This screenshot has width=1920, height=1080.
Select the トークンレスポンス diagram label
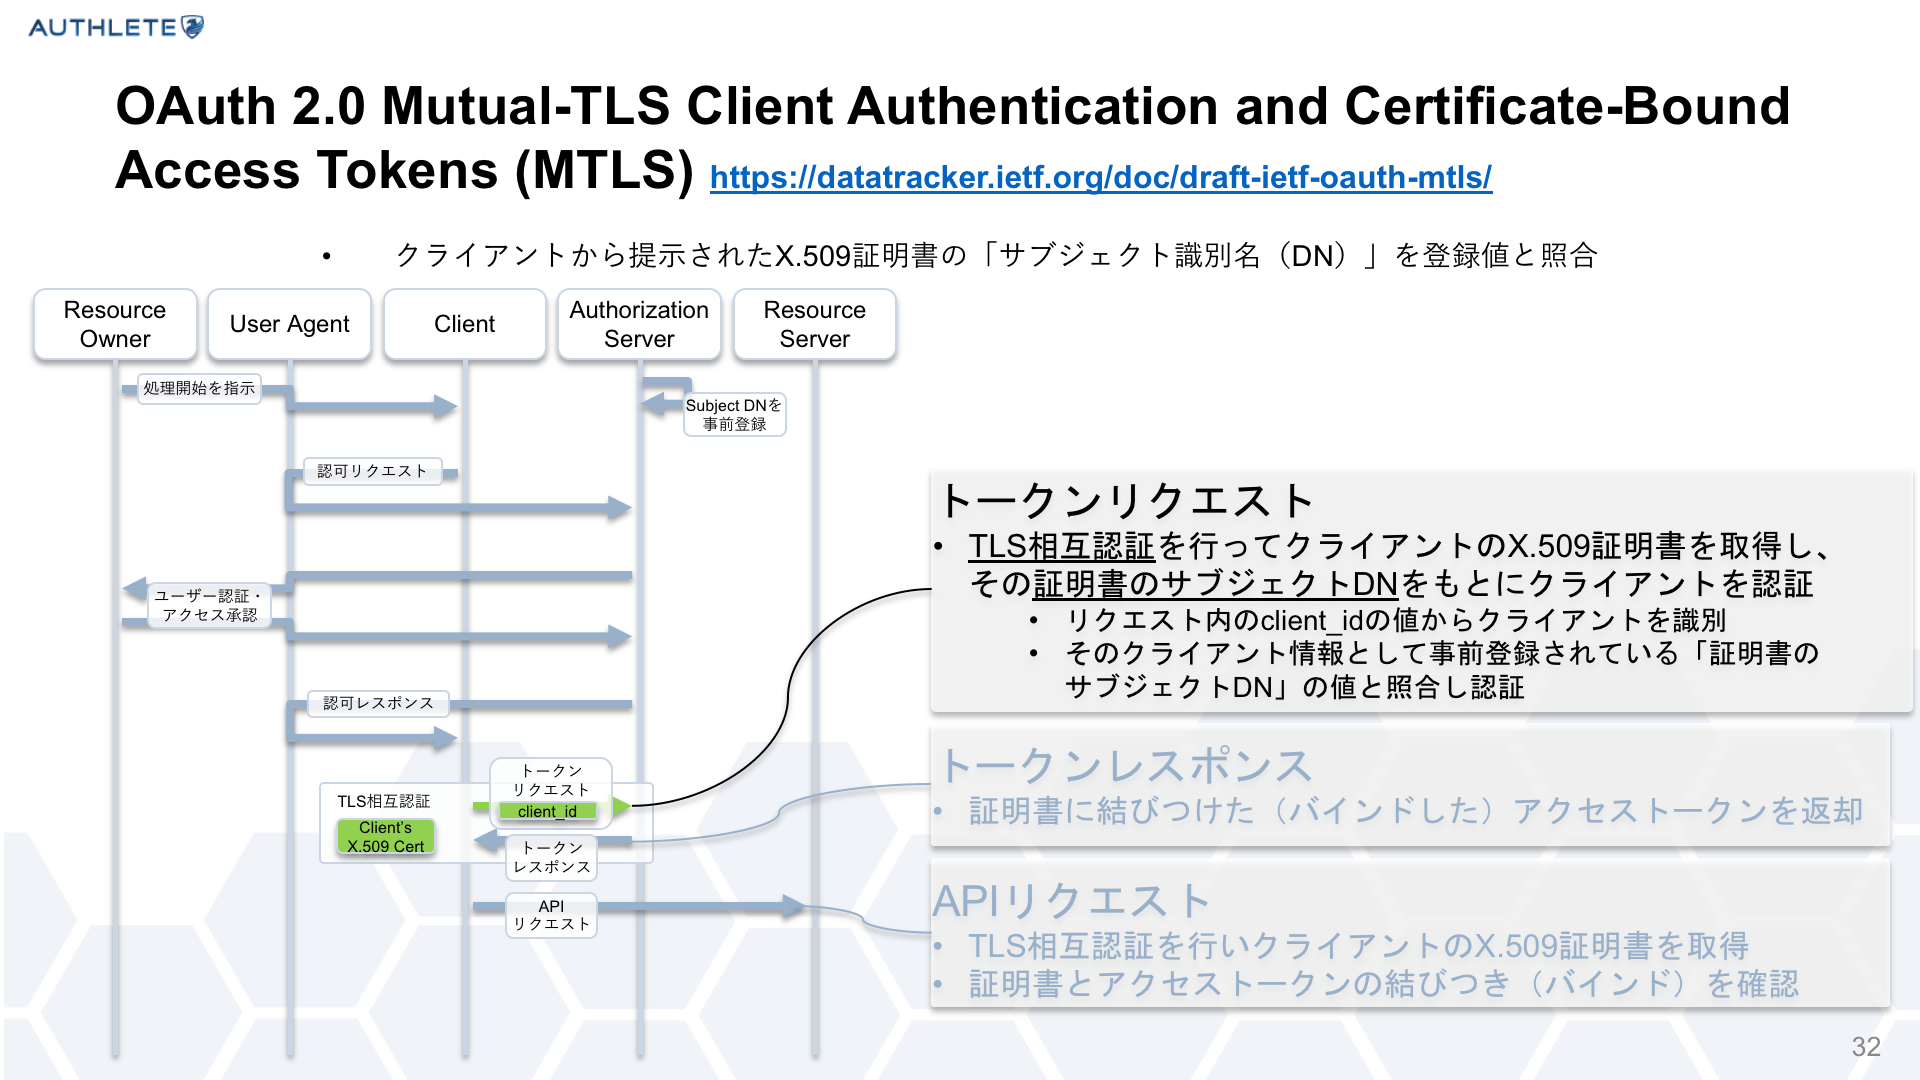click(551, 857)
